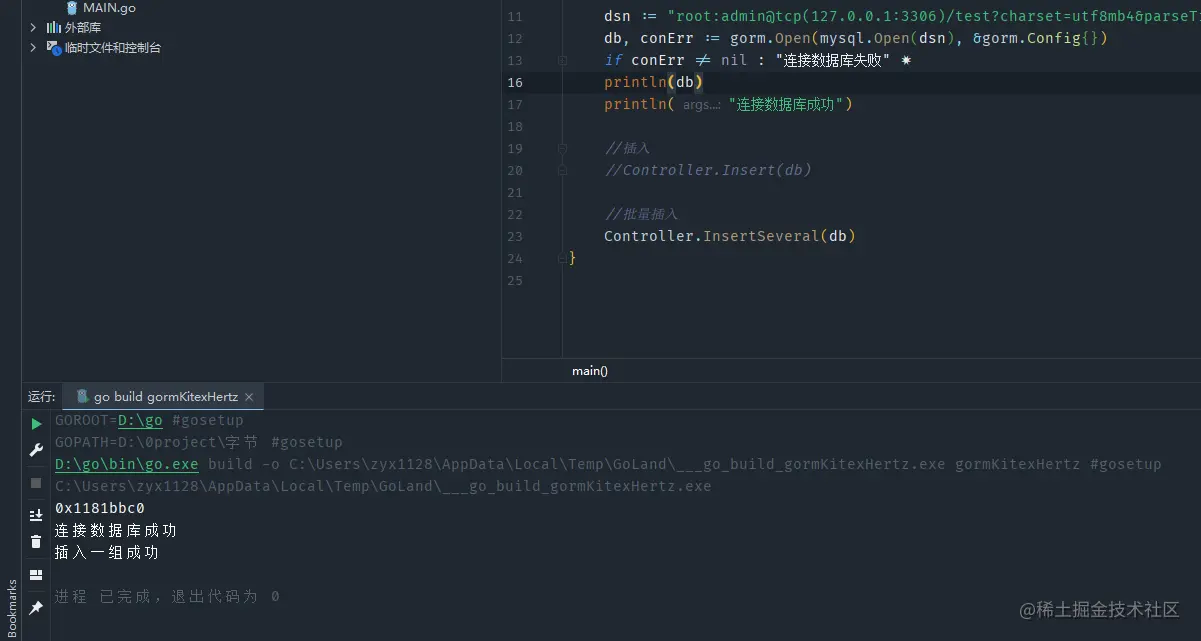The height and width of the screenshot is (641, 1201).
Task: Expand folded if block on line 13
Action: (563, 60)
